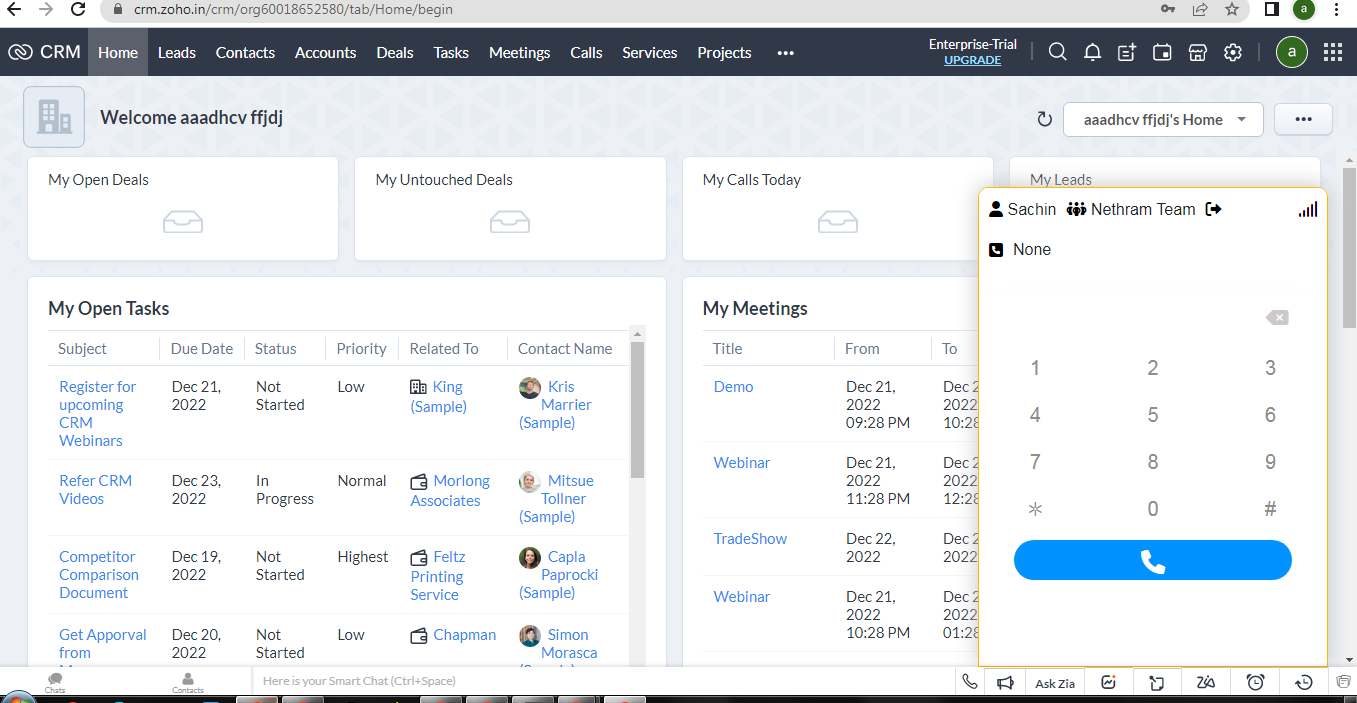This screenshot has width=1357, height=703.
Task: Click the announcements megaphone icon
Action: (x=1005, y=682)
